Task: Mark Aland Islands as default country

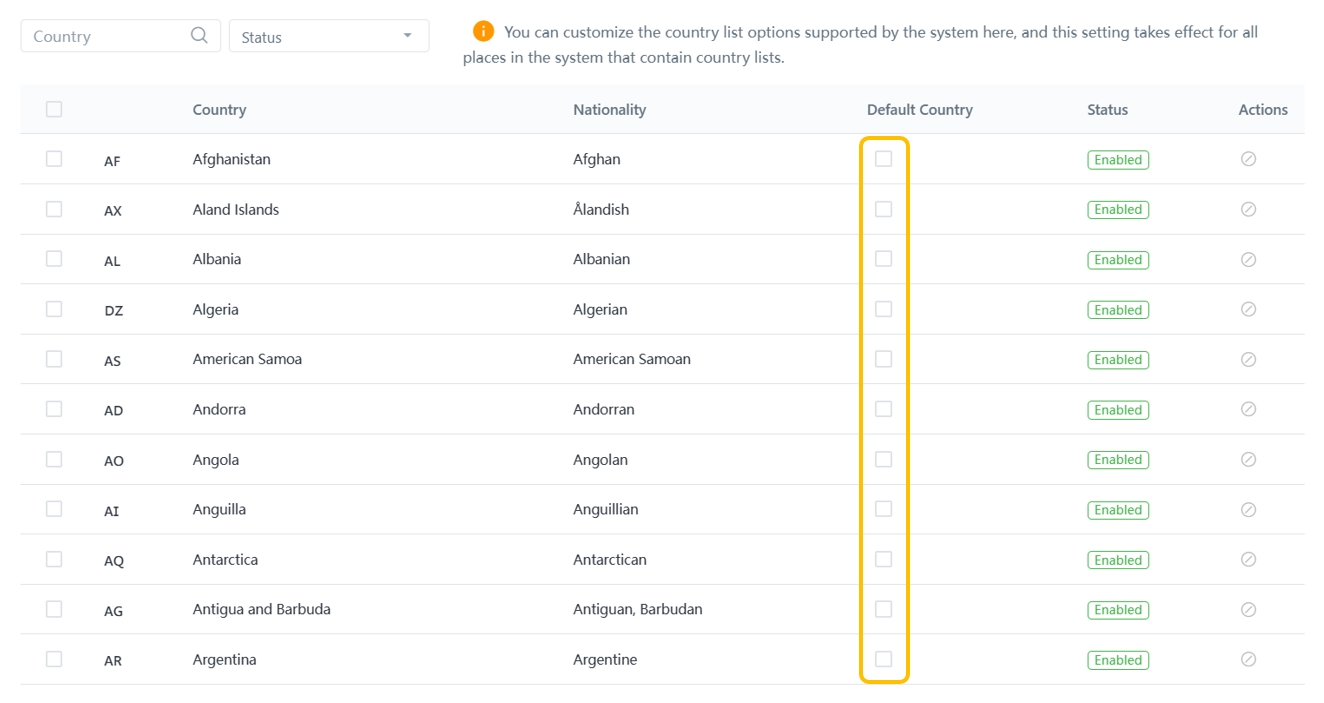Action: (883, 209)
